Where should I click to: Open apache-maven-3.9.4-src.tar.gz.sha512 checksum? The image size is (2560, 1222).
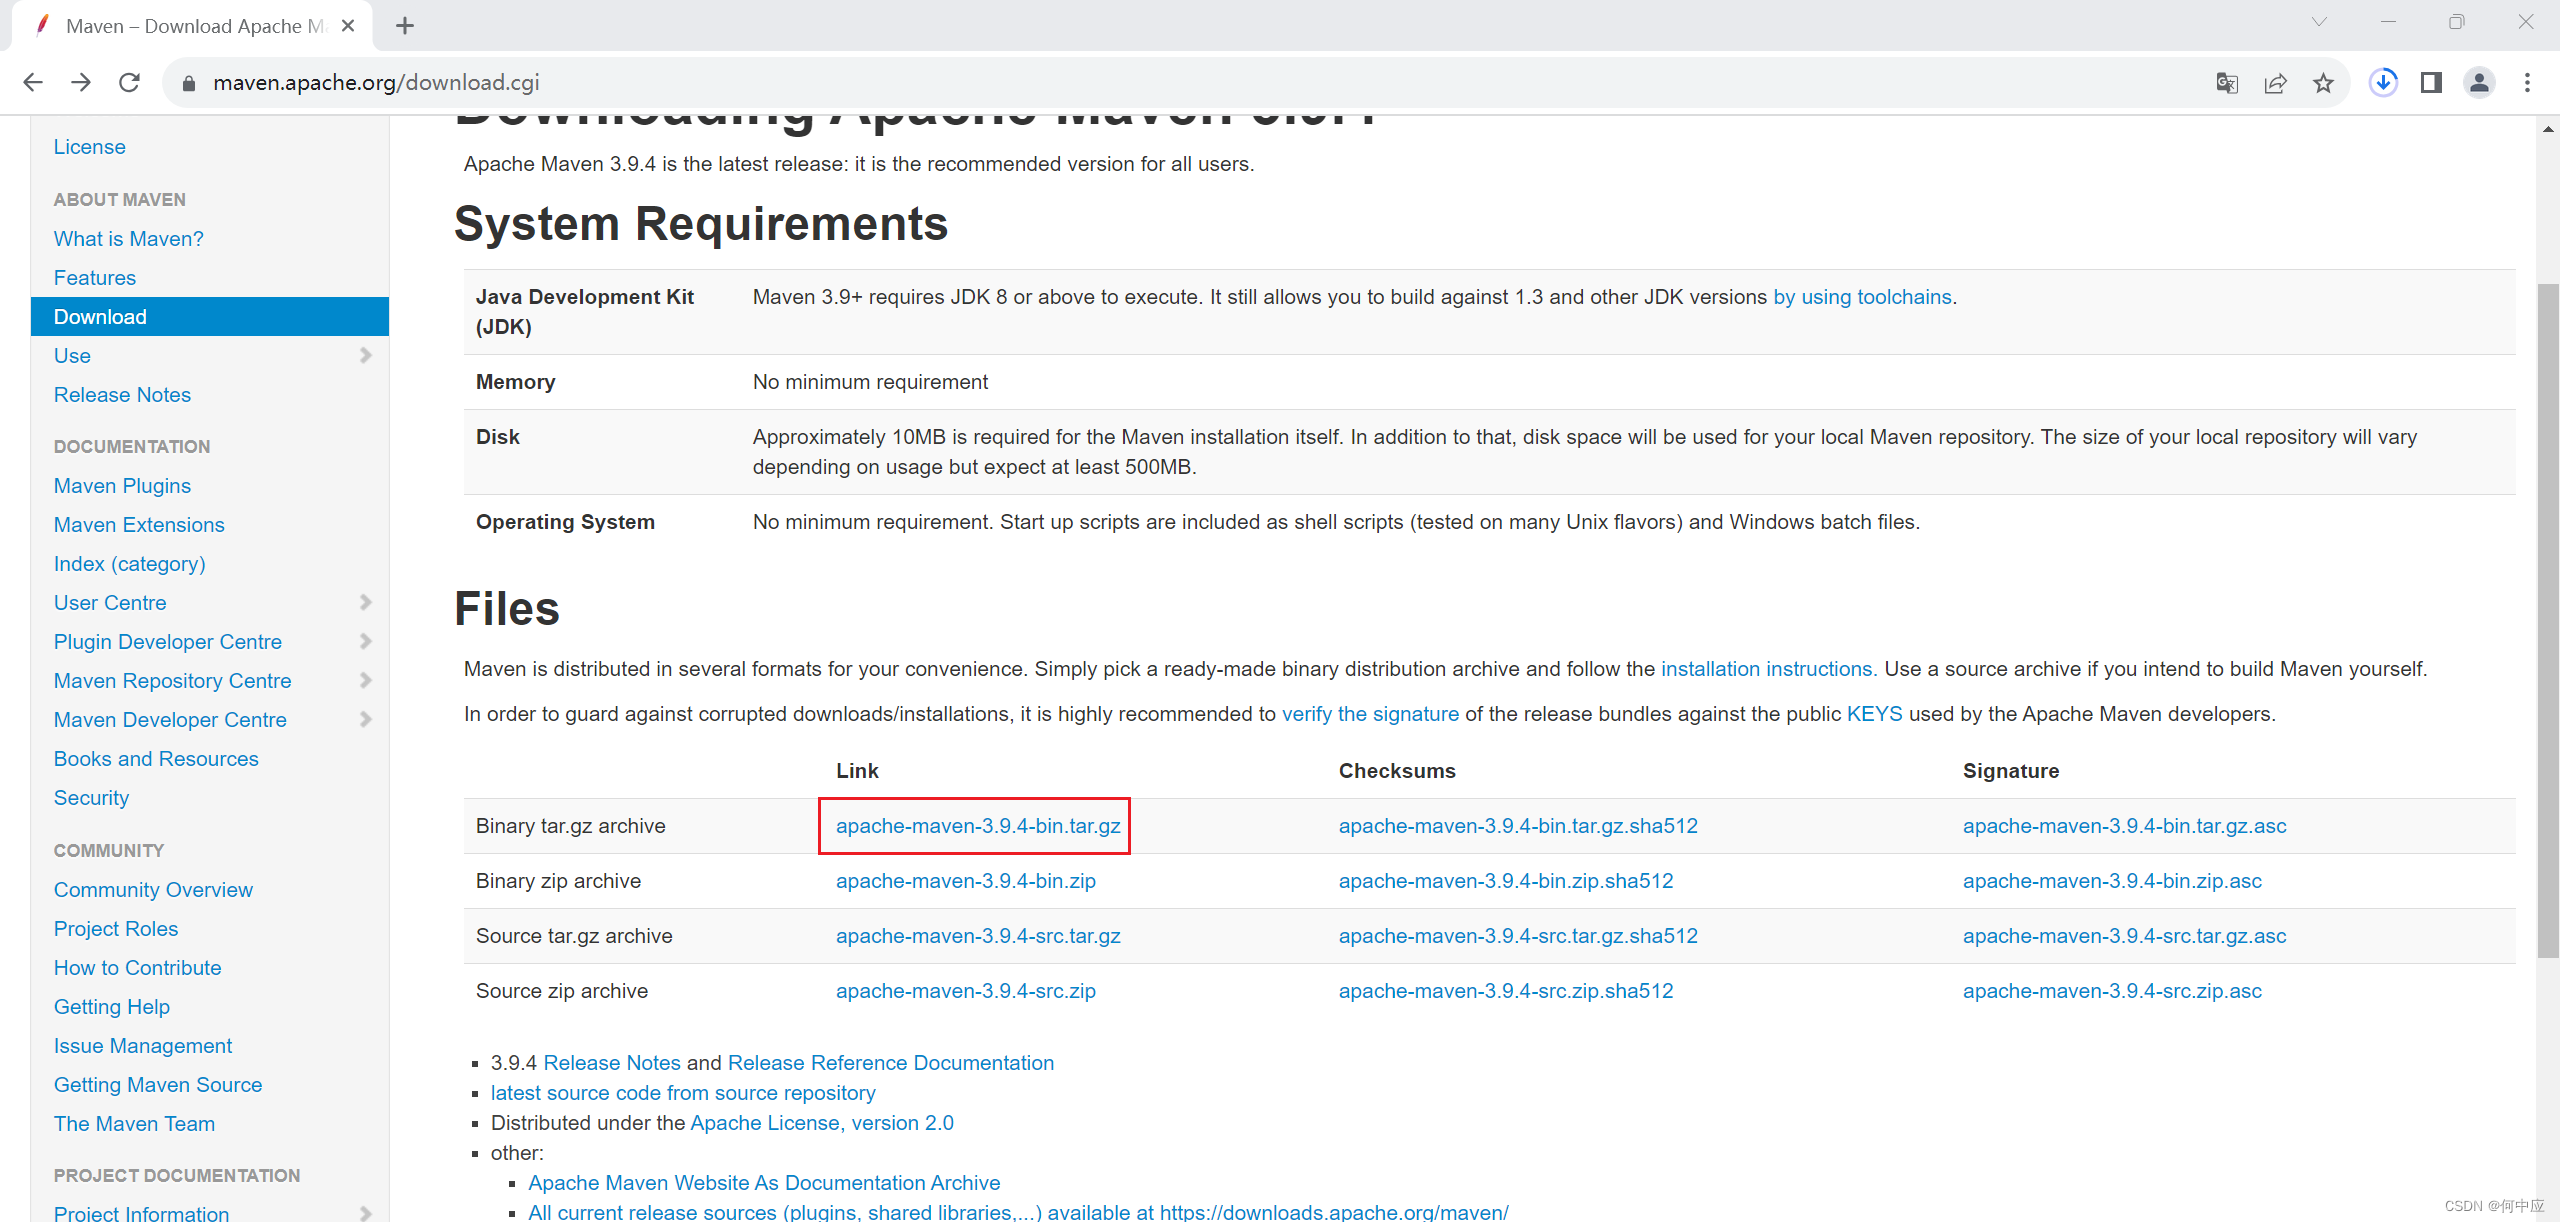(x=1518, y=936)
